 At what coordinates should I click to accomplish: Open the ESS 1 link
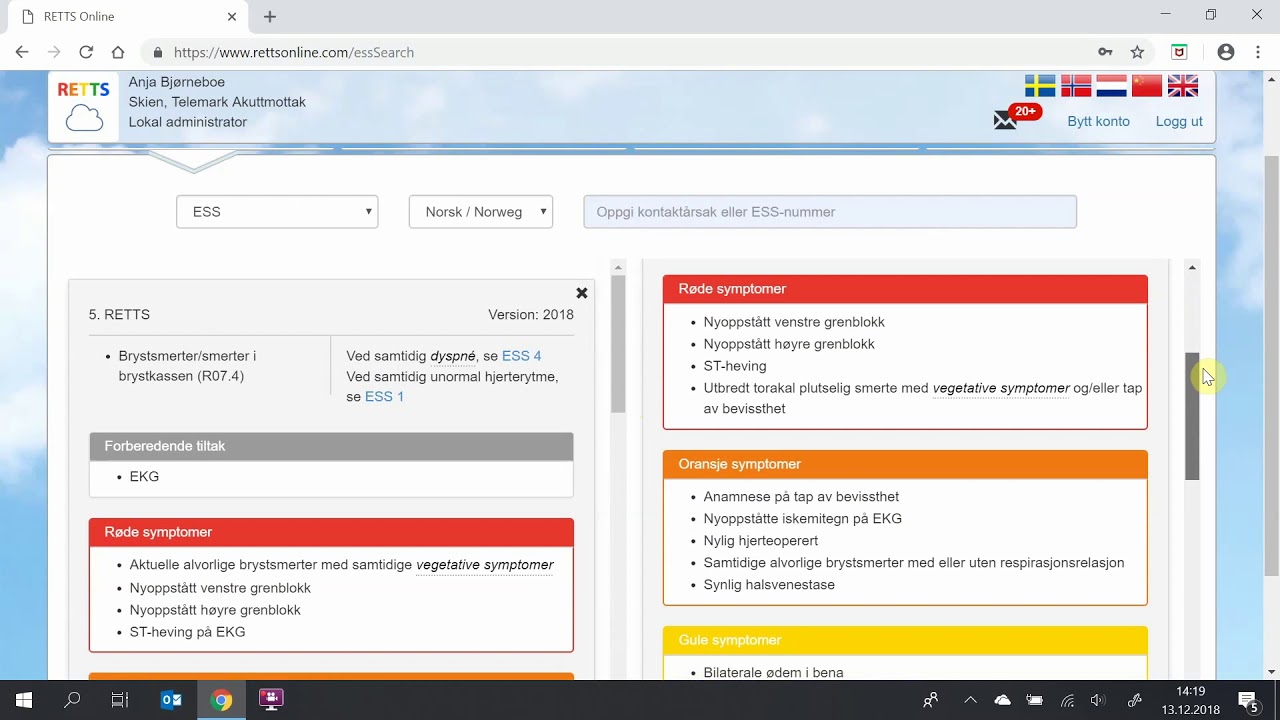coord(384,397)
